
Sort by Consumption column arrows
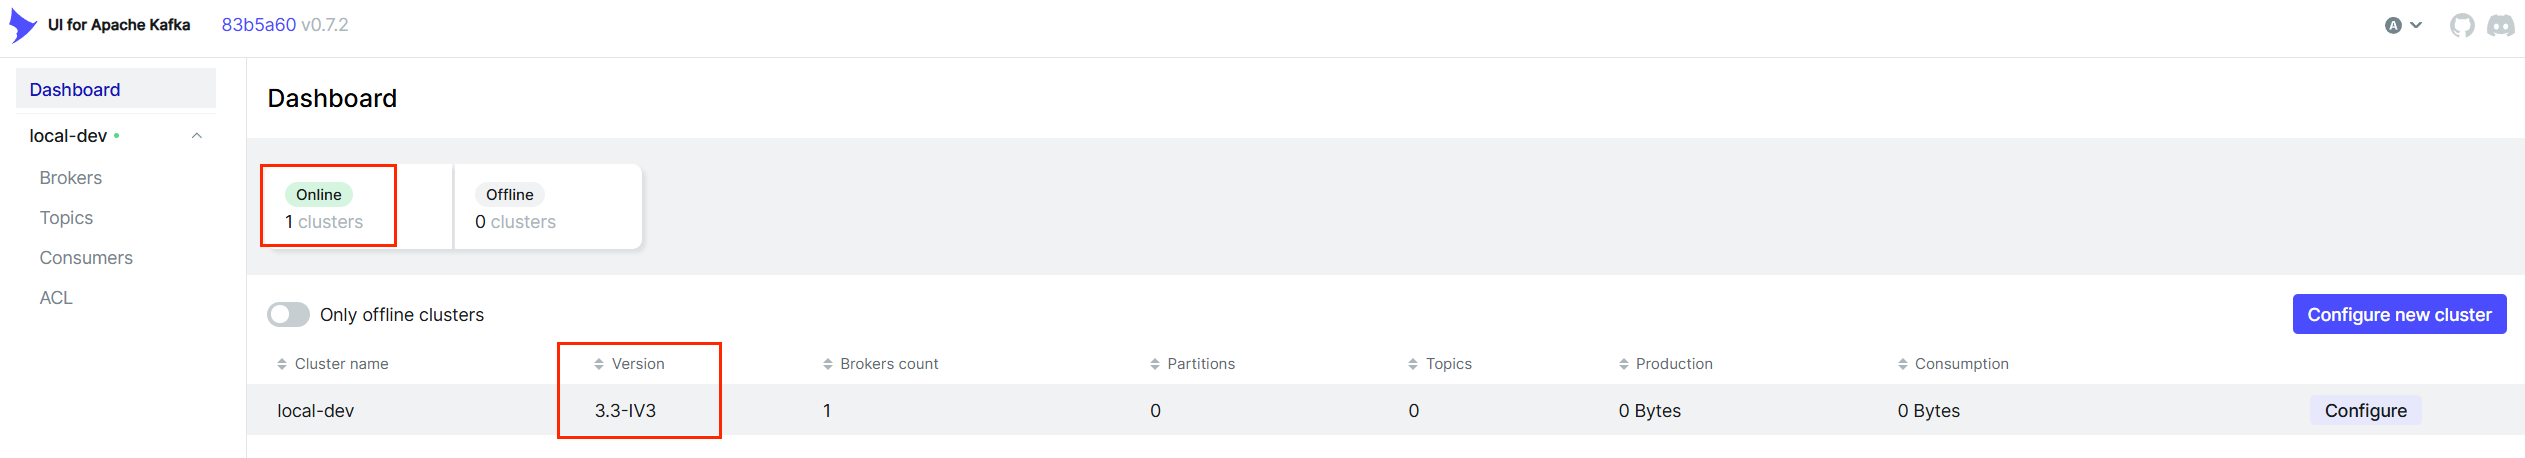pos(1903,364)
